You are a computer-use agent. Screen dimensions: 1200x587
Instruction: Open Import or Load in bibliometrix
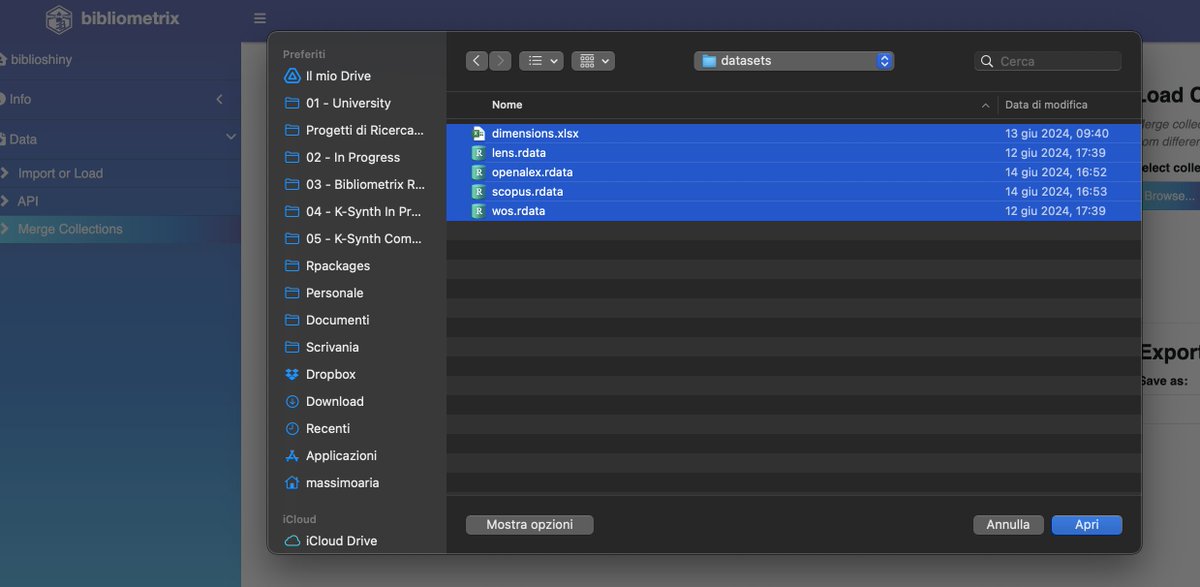[120, 173]
